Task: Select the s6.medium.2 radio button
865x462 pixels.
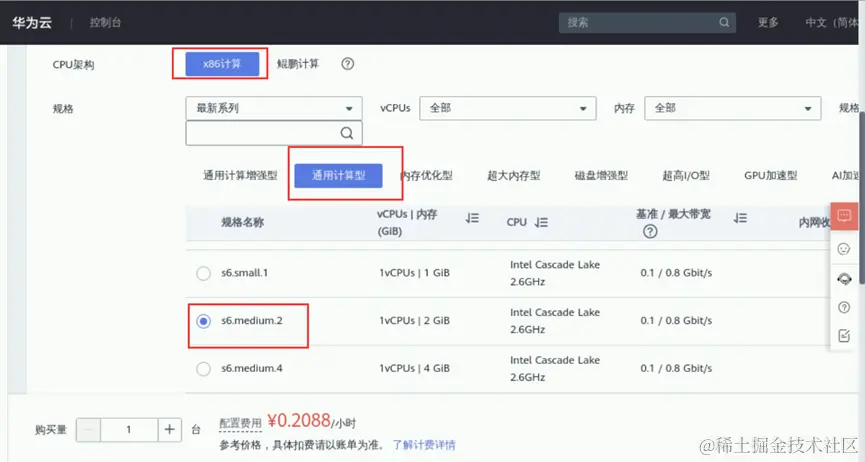Action: pos(204,321)
